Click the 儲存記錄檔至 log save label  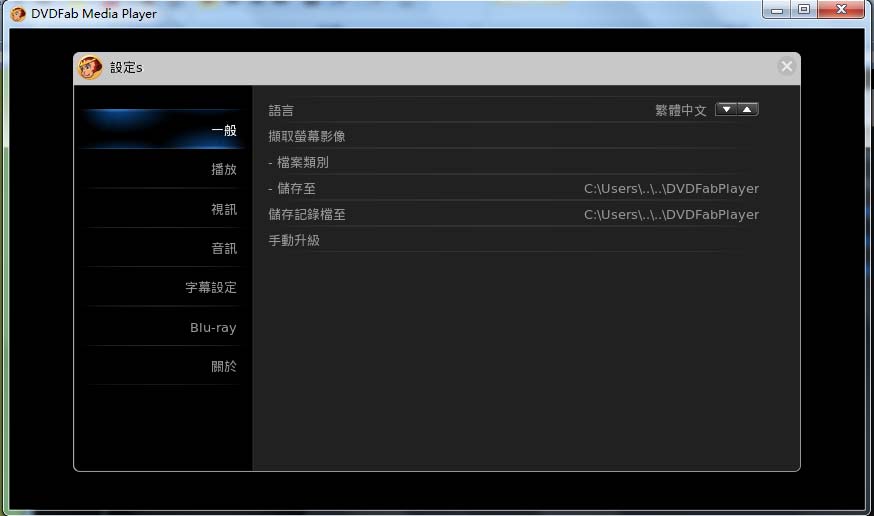307,215
